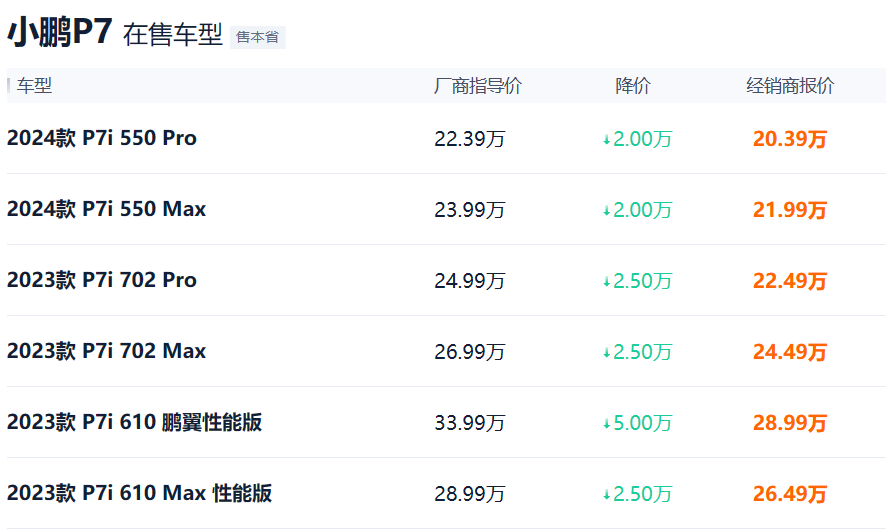Select the 2023款 P7i 702 Pro entry

[x=102, y=280]
